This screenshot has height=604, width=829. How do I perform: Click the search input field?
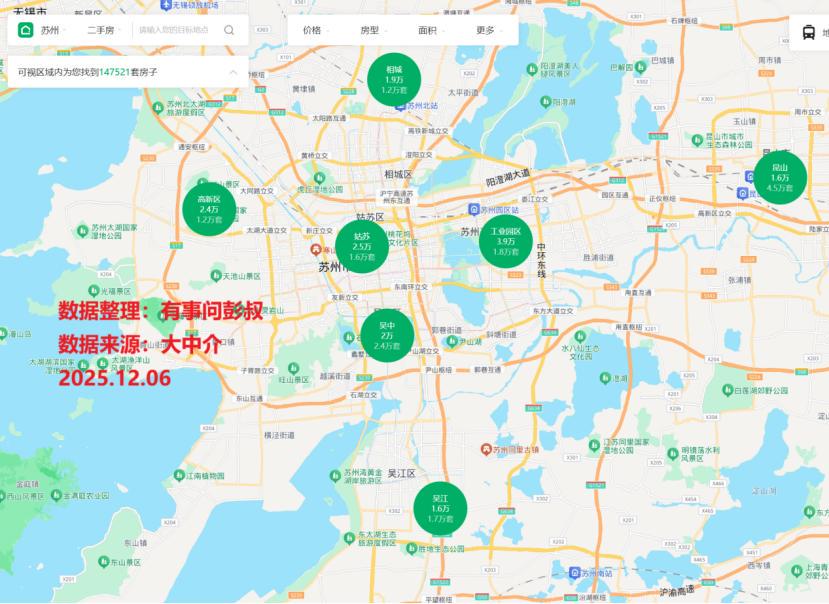(x=175, y=30)
